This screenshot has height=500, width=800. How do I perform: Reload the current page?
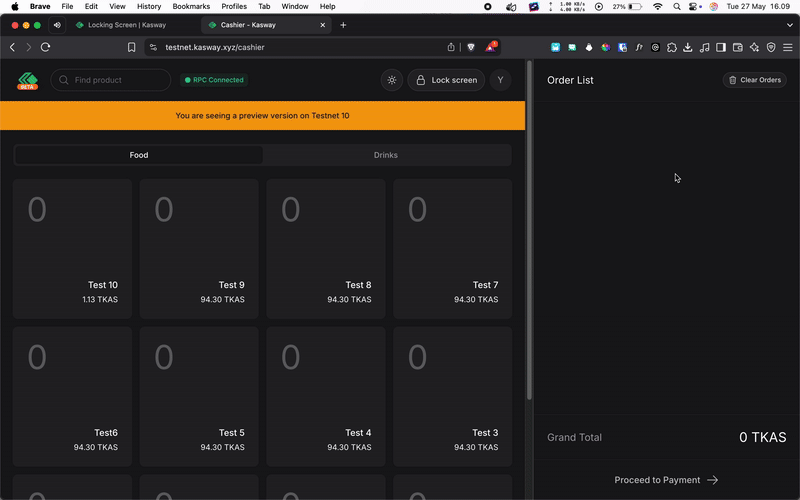45,47
